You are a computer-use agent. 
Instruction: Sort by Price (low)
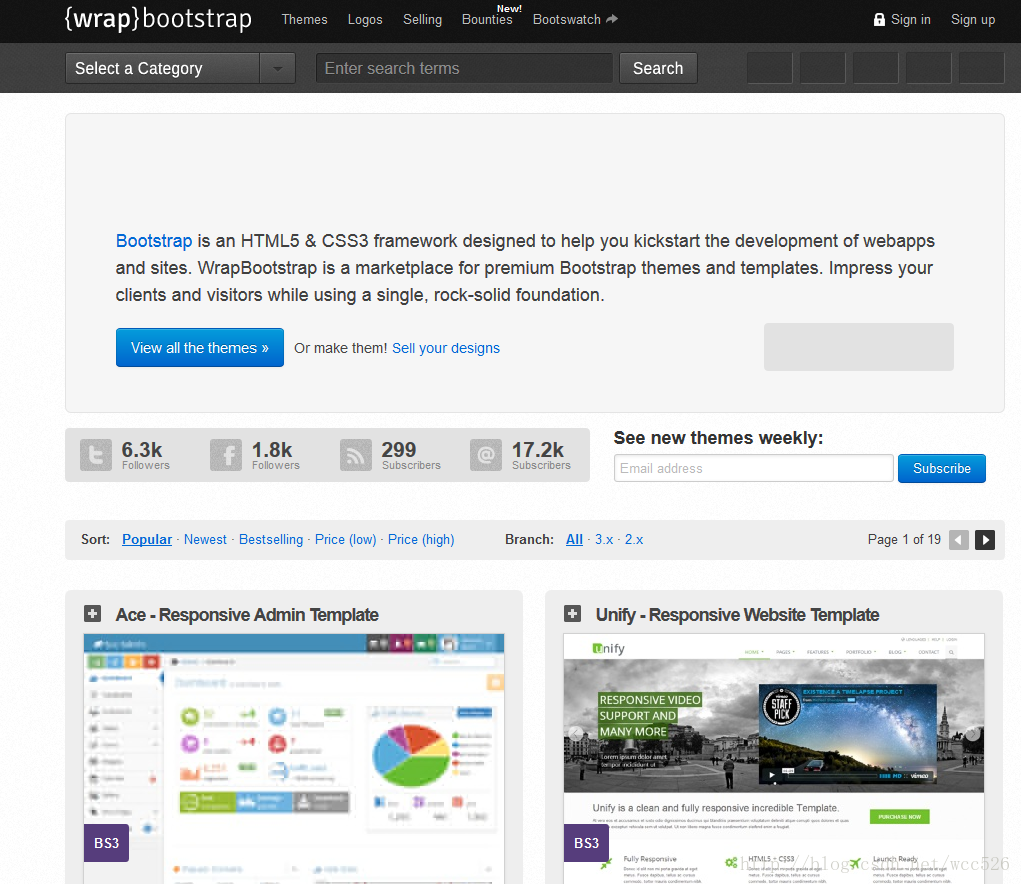click(346, 540)
